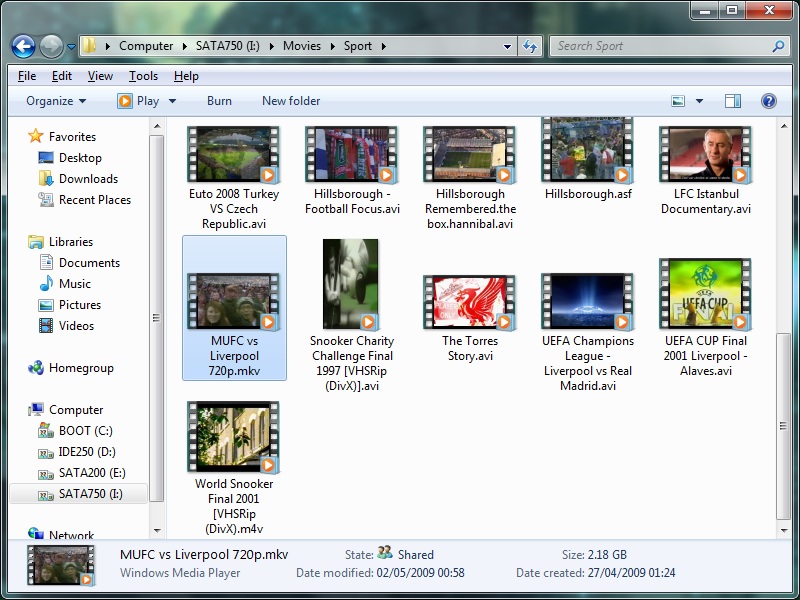The image size is (800, 600).
Task: Expand the address bar history dropdown
Action: tap(507, 46)
